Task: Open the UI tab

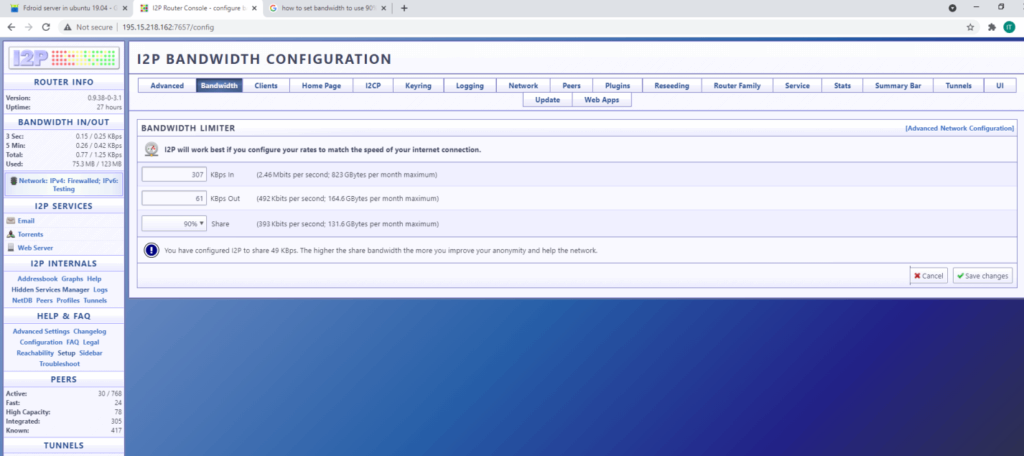Action: pos(1000,86)
